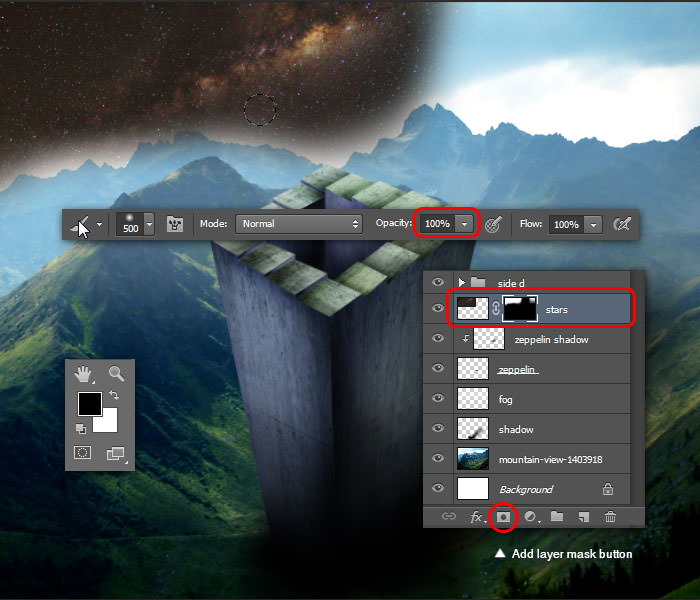Image resolution: width=700 pixels, height=600 pixels.
Task: Hide the mountain-view-1403918 layer
Action: (x=438, y=458)
